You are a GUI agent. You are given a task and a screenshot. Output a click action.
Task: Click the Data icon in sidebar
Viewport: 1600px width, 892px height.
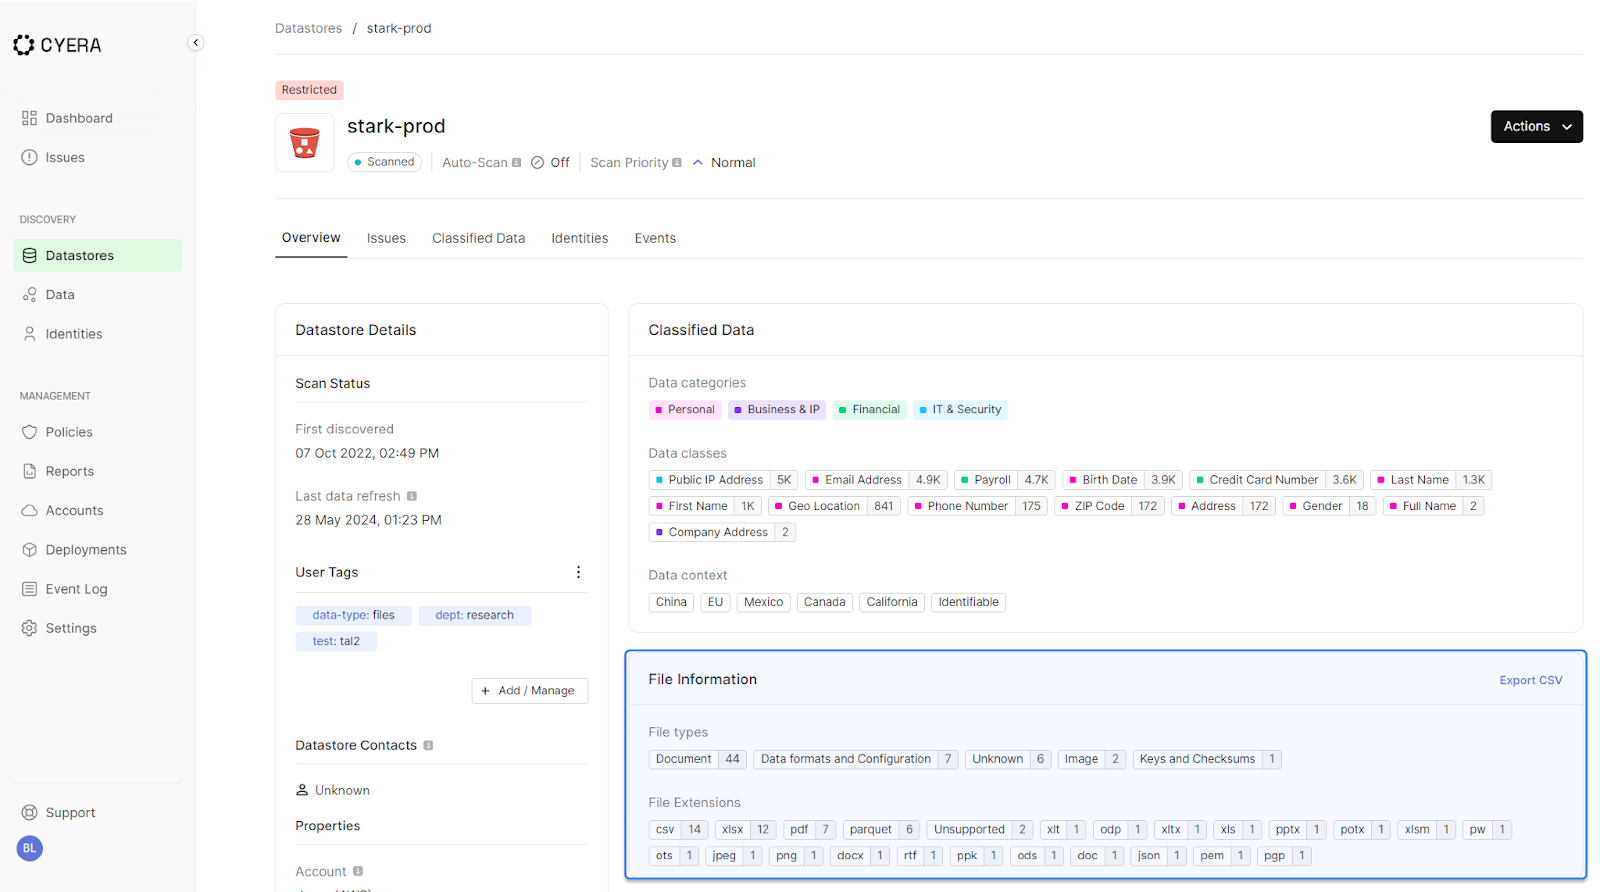[29, 295]
